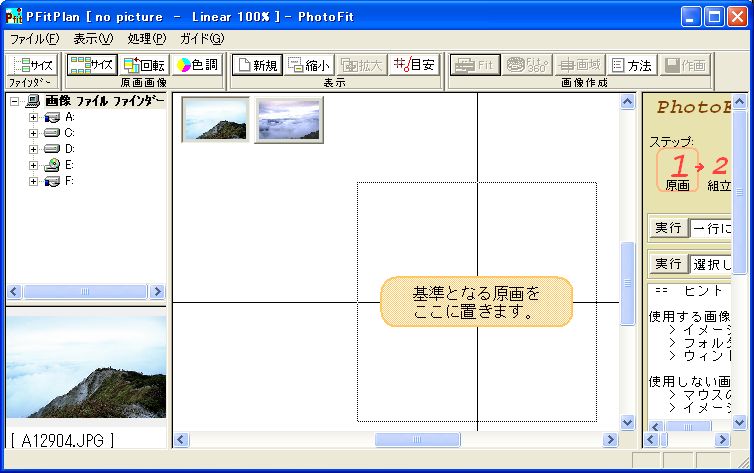This screenshot has width=754, height=473.
Task: Open the 処理(P) menu
Action: [146, 39]
